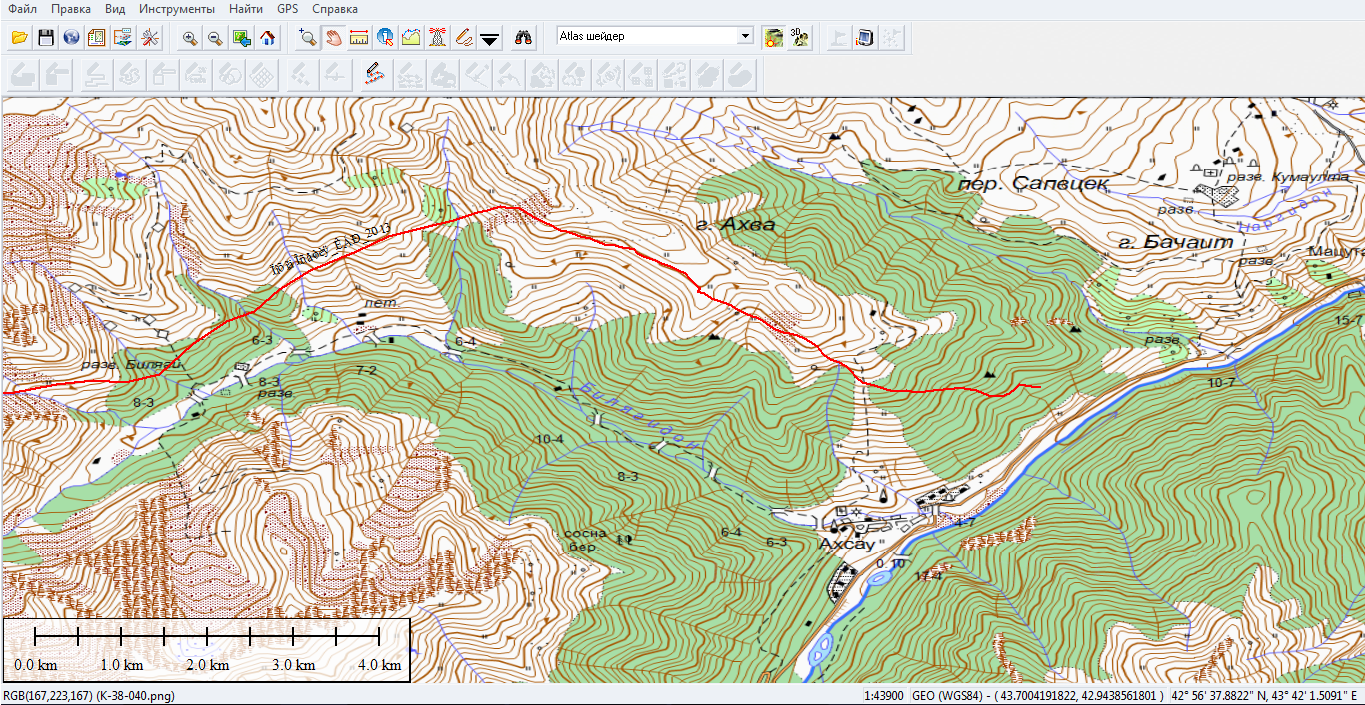This screenshot has height=705, width=1365.
Task: Click the Zoom In magnifier icon
Action: 189,38
